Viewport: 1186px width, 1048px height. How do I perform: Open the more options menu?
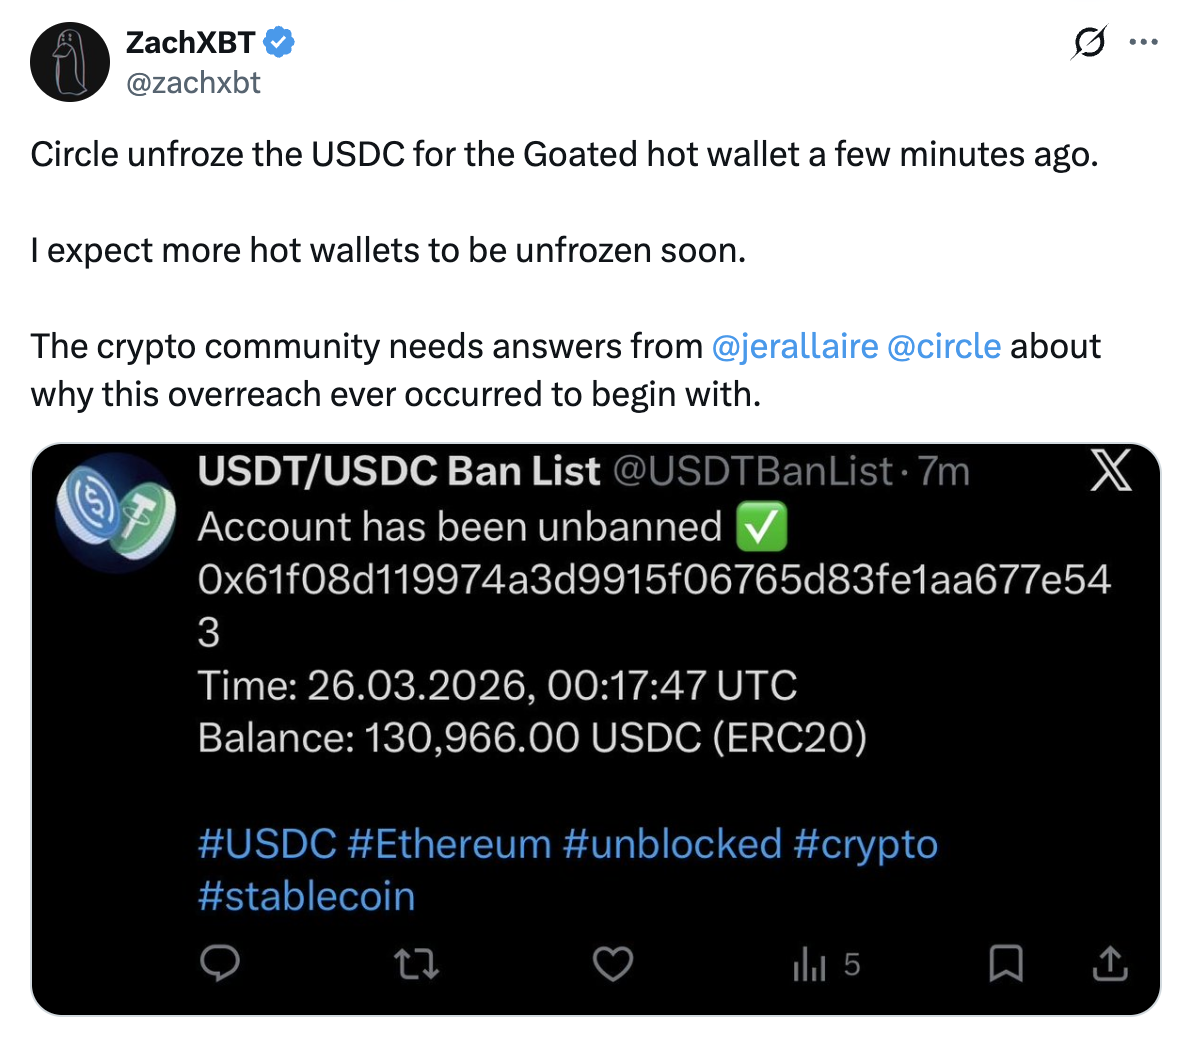pyautogui.click(x=1143, y=42)
